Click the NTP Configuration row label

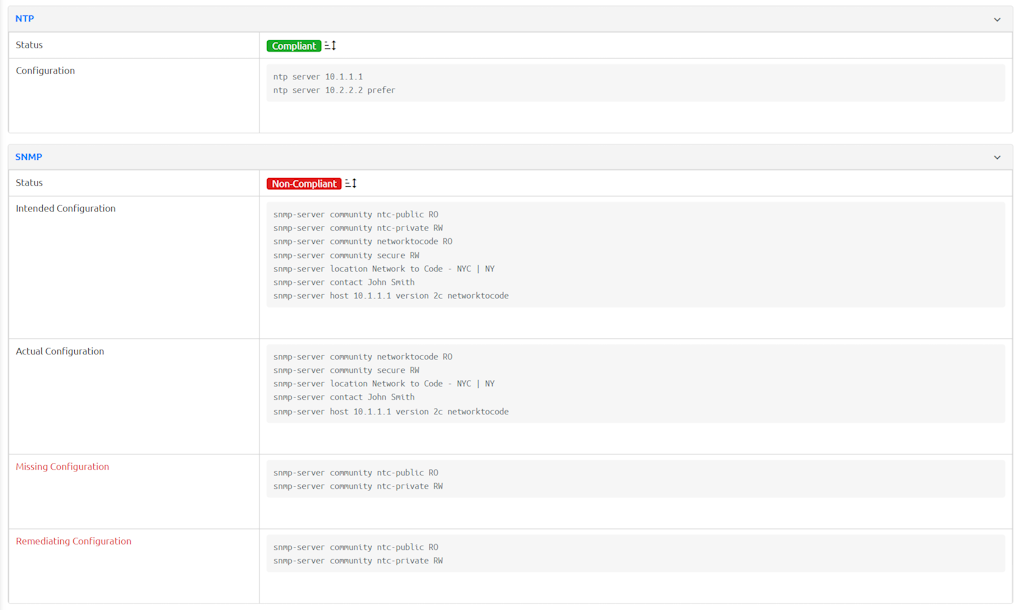tap(45, 71)
